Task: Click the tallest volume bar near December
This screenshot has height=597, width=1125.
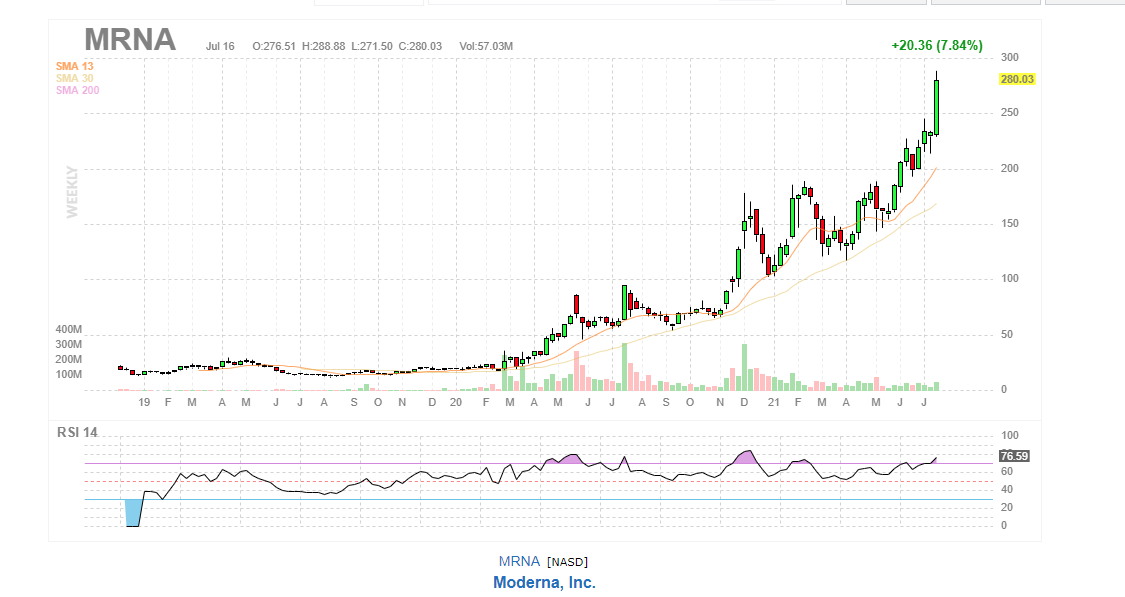Action: [x=744, y=366]
